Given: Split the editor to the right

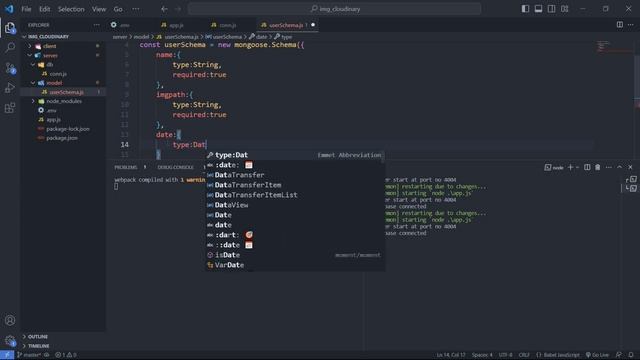Looking at the screenshot, I should click(x=620, y=25).
